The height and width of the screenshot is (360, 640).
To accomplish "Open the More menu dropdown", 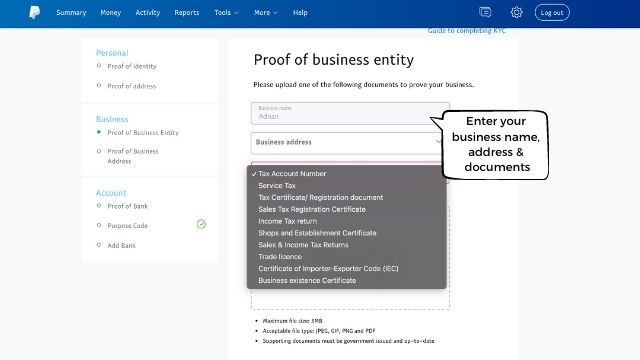I will point(266,13).
